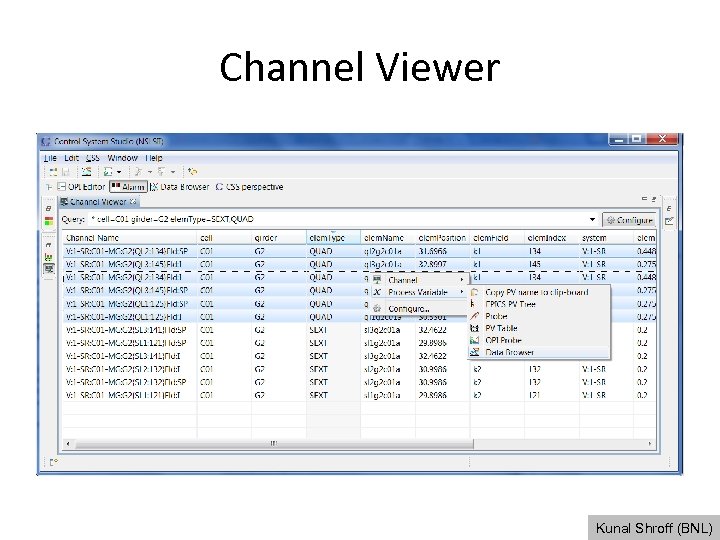
Task: Sort by the cell column header
Action: (x=224, y=238)
